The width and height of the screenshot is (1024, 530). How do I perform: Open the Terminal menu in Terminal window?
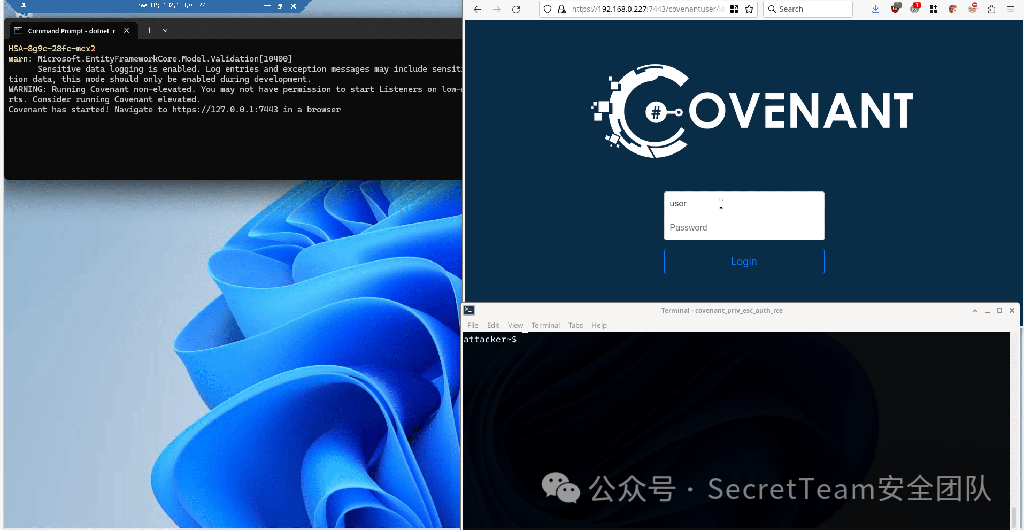pos(545,325)
